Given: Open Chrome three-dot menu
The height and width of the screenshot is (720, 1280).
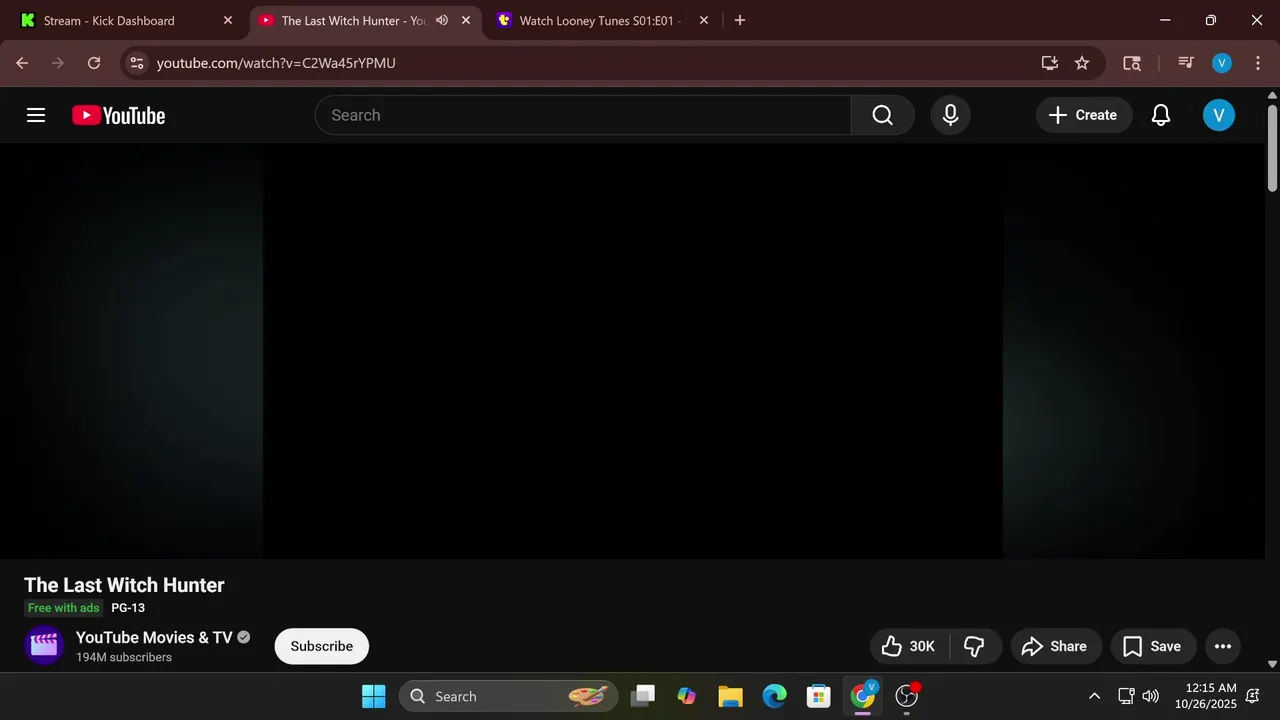Looking at the screenshot, I should (1256, 63).
